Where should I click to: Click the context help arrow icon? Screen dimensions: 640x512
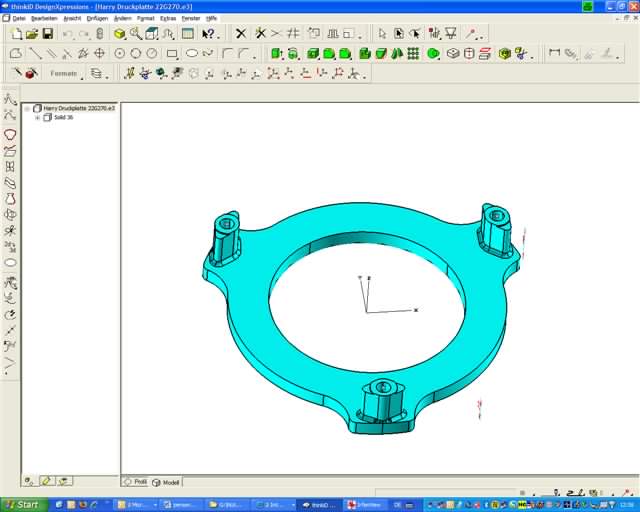point(208,34)
